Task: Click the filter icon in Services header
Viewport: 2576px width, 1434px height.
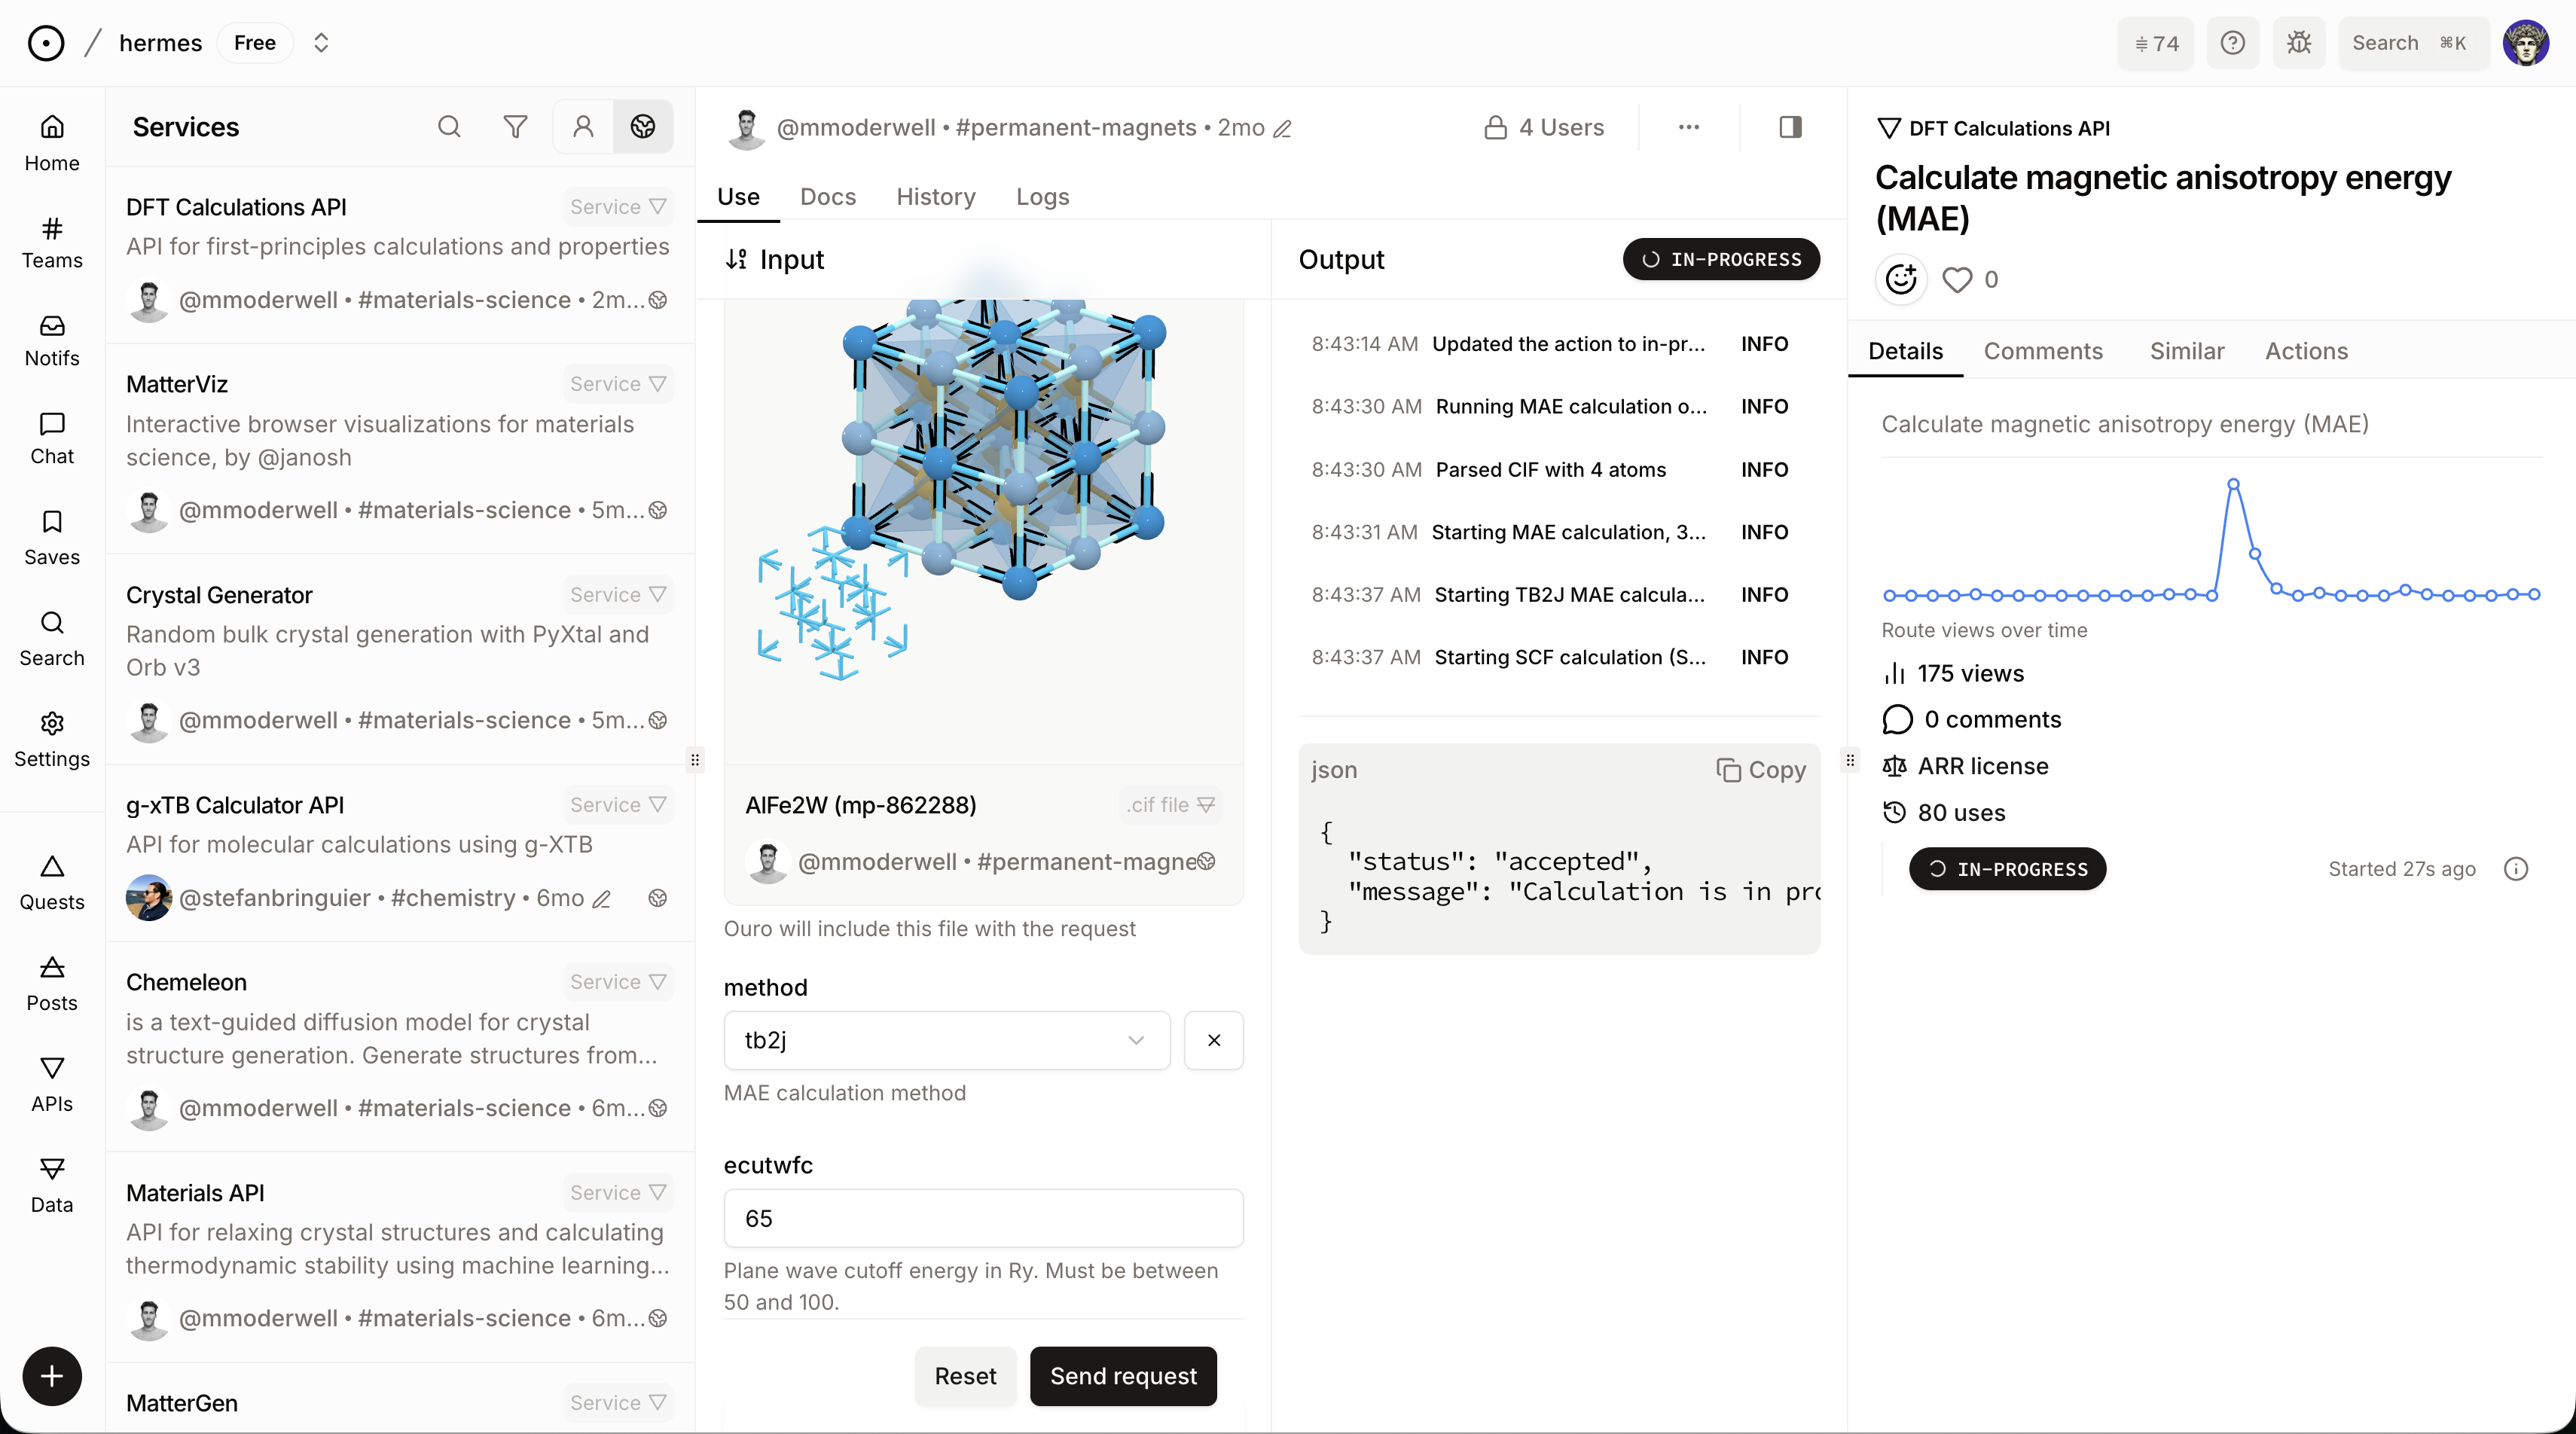Action: tap(515, 127)
